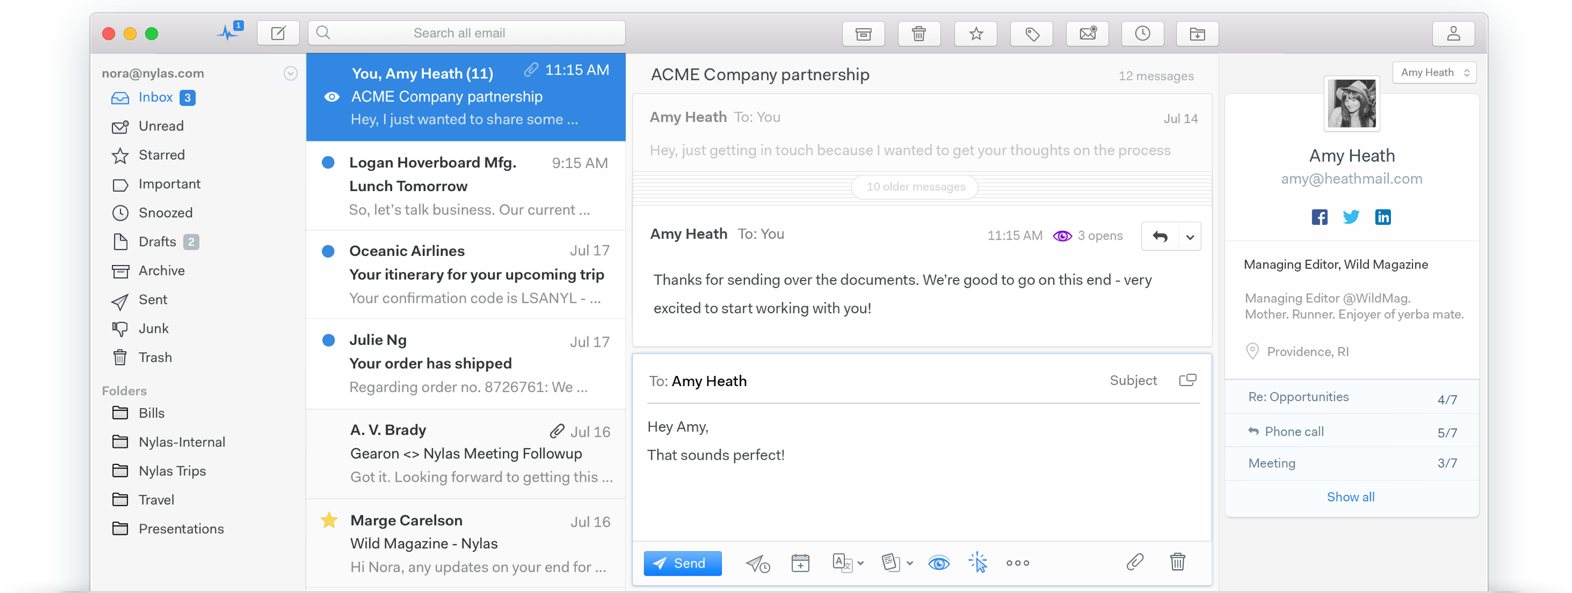Archive the selected thread

click(x=863, y=34)
